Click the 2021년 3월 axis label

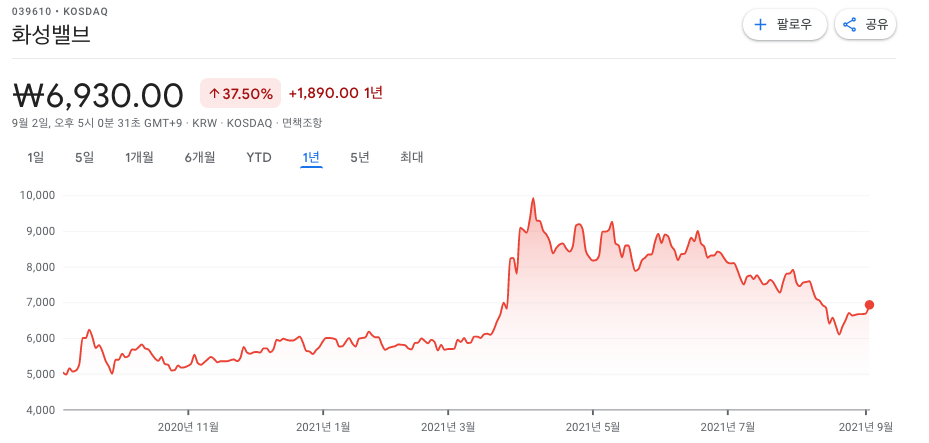(449, 426)
